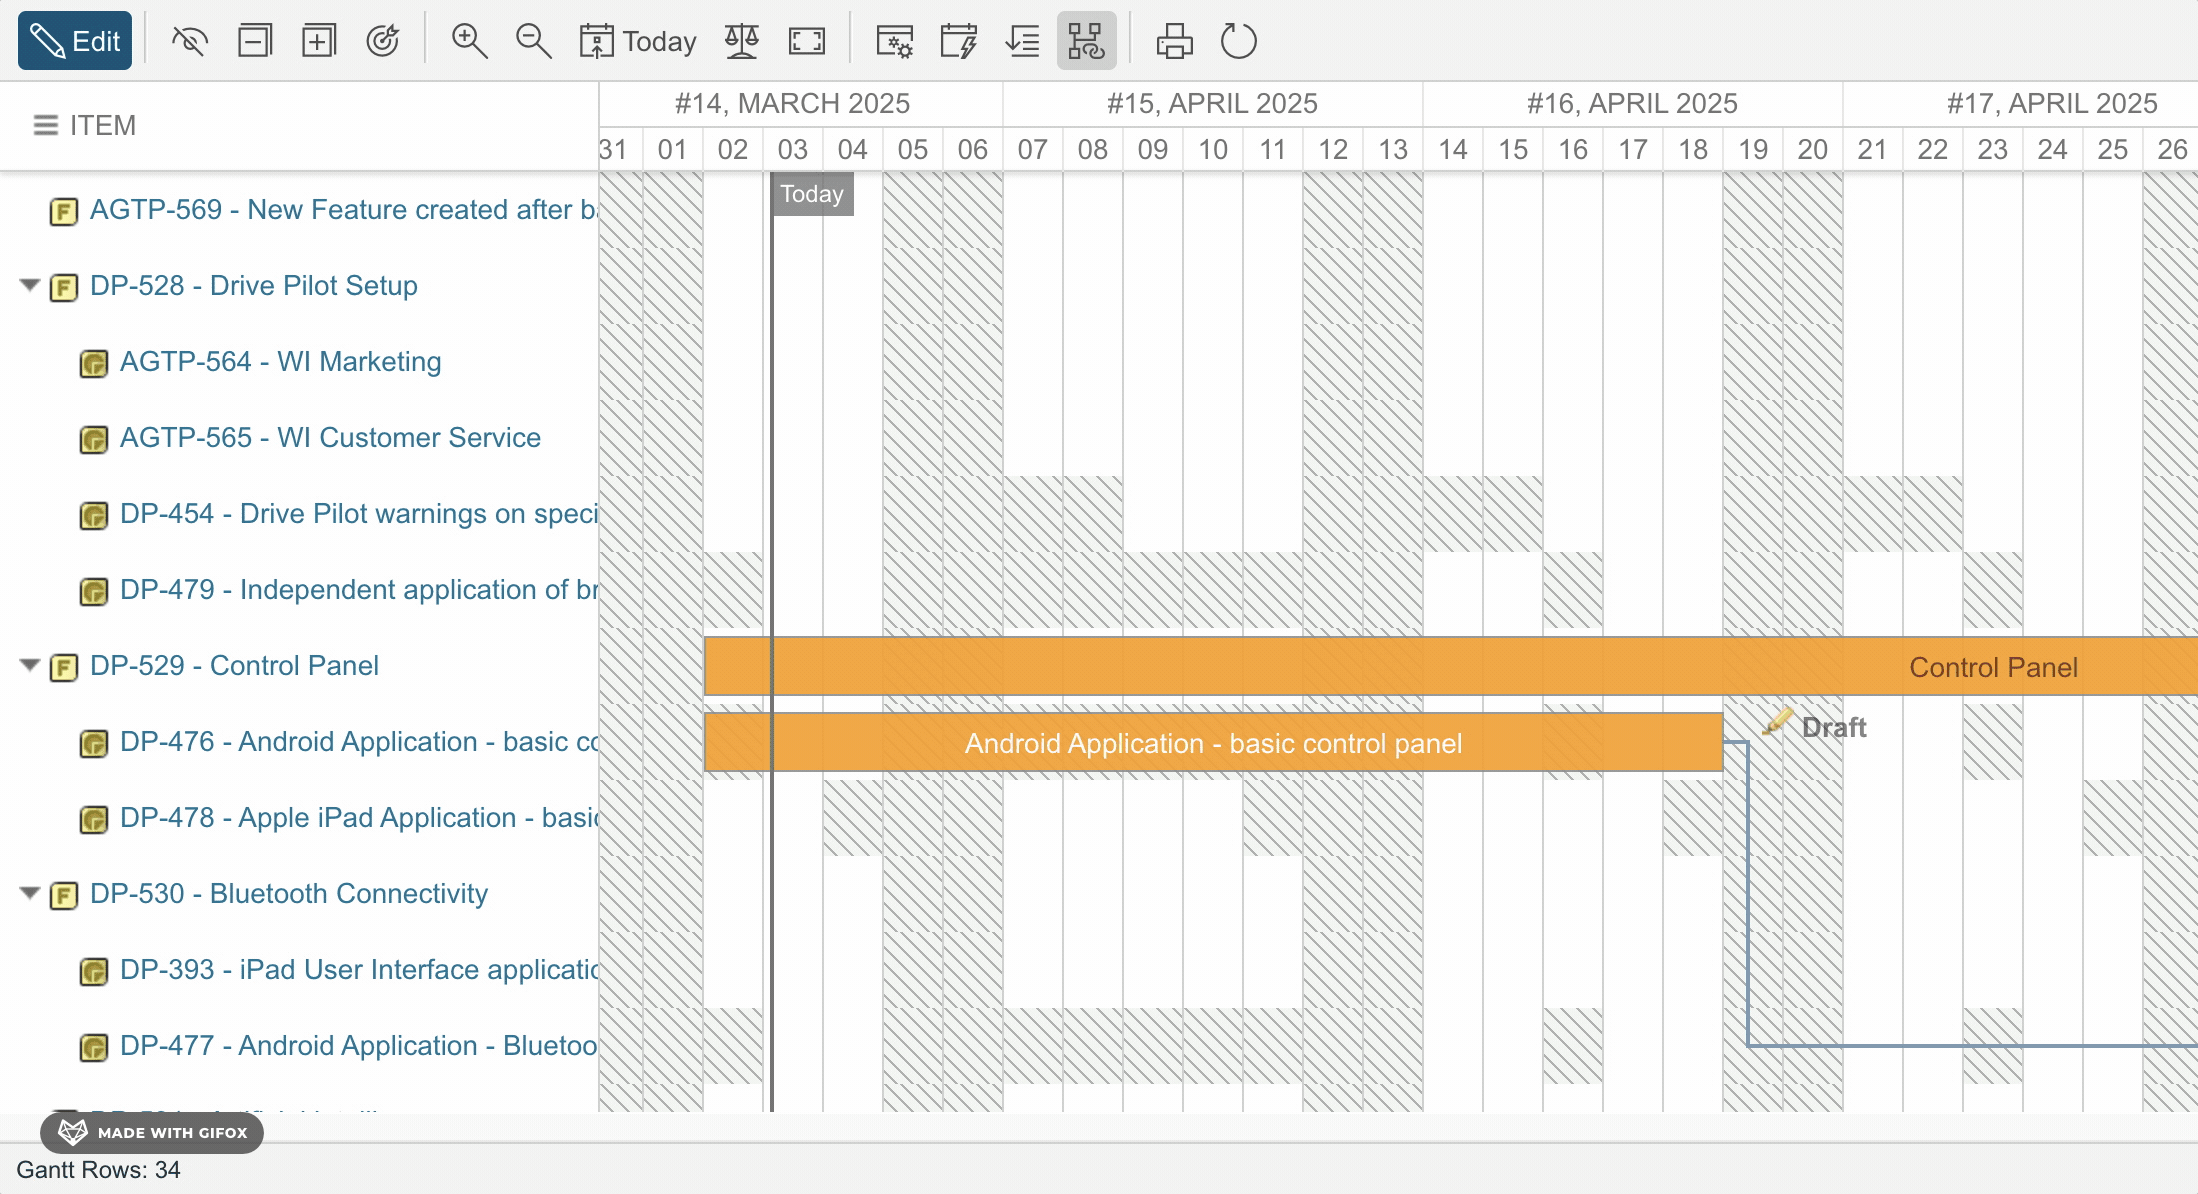Click work item icon beside DP-479
2198x1194 pixels.
coord(94,591)
